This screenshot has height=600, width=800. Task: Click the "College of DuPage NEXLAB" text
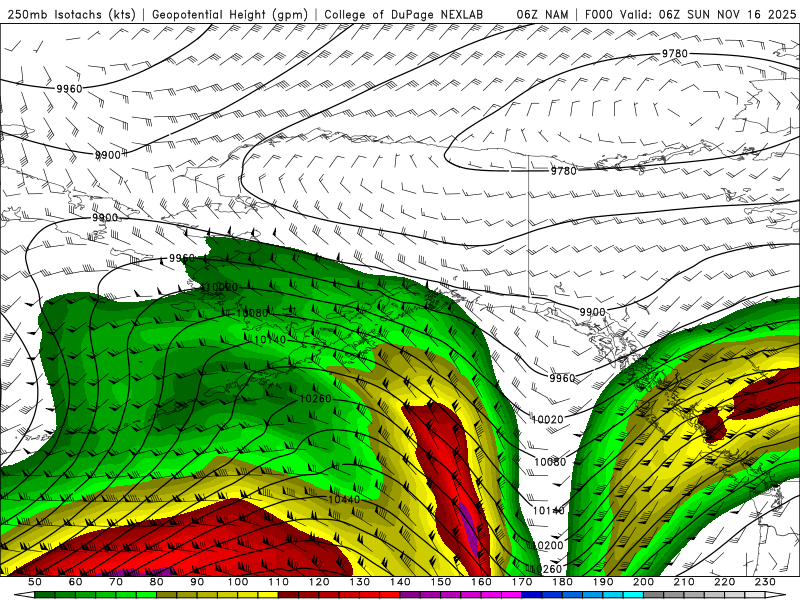pos(404,14)
